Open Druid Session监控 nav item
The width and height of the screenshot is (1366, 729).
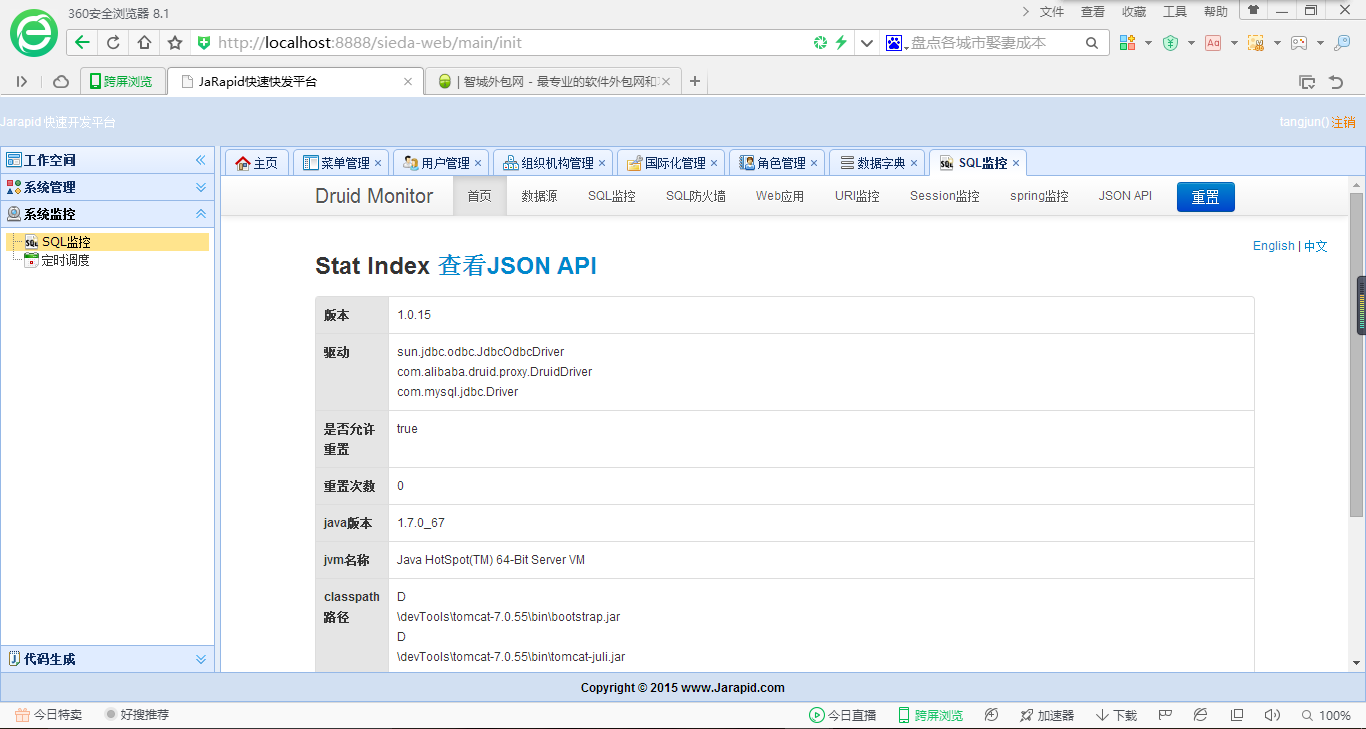coord(945,196)
